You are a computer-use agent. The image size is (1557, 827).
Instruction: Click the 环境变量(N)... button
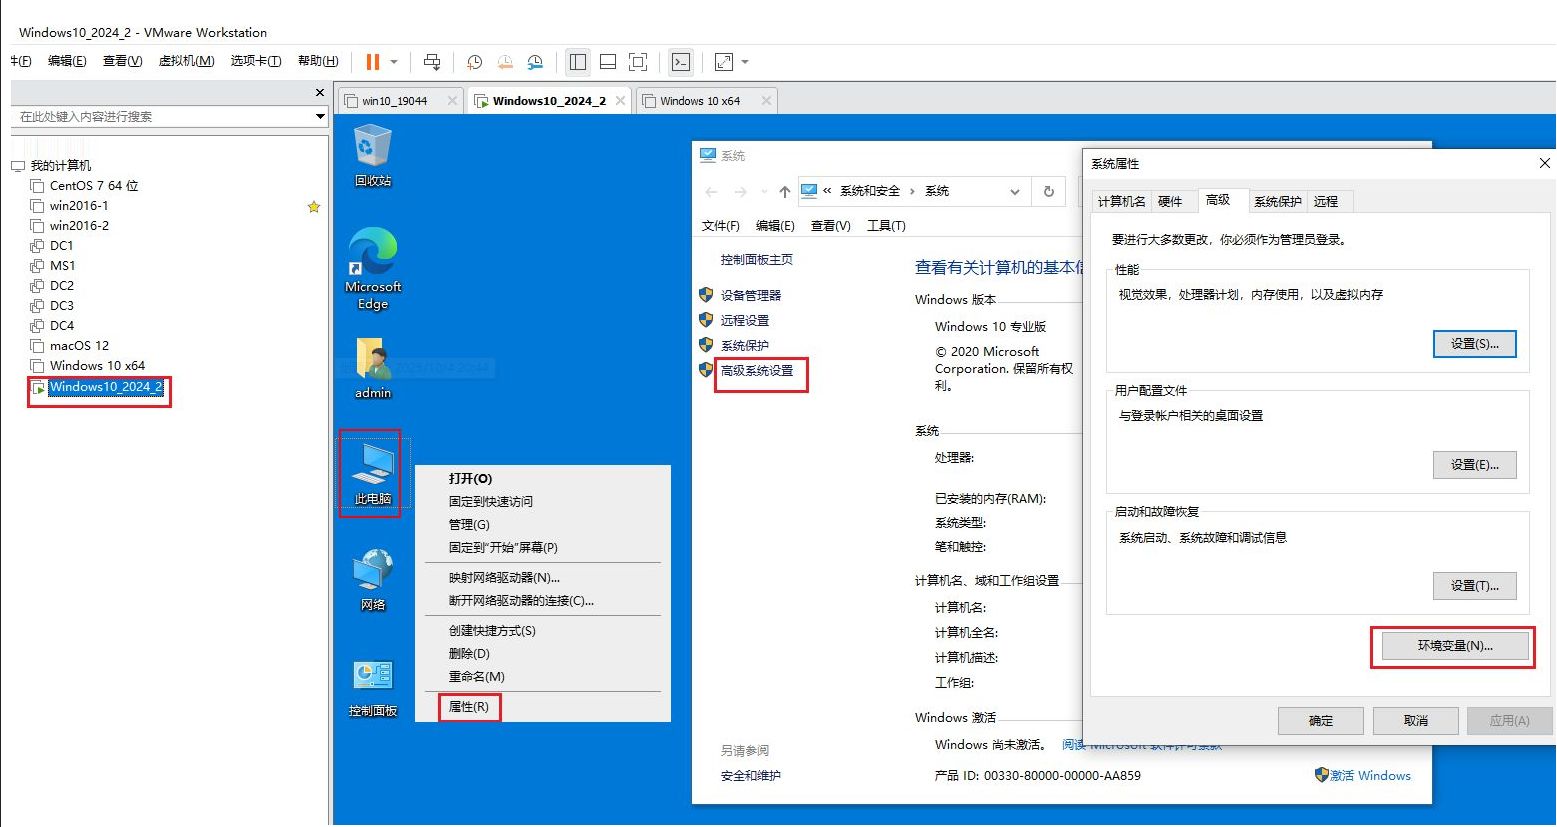point(1454,646)
